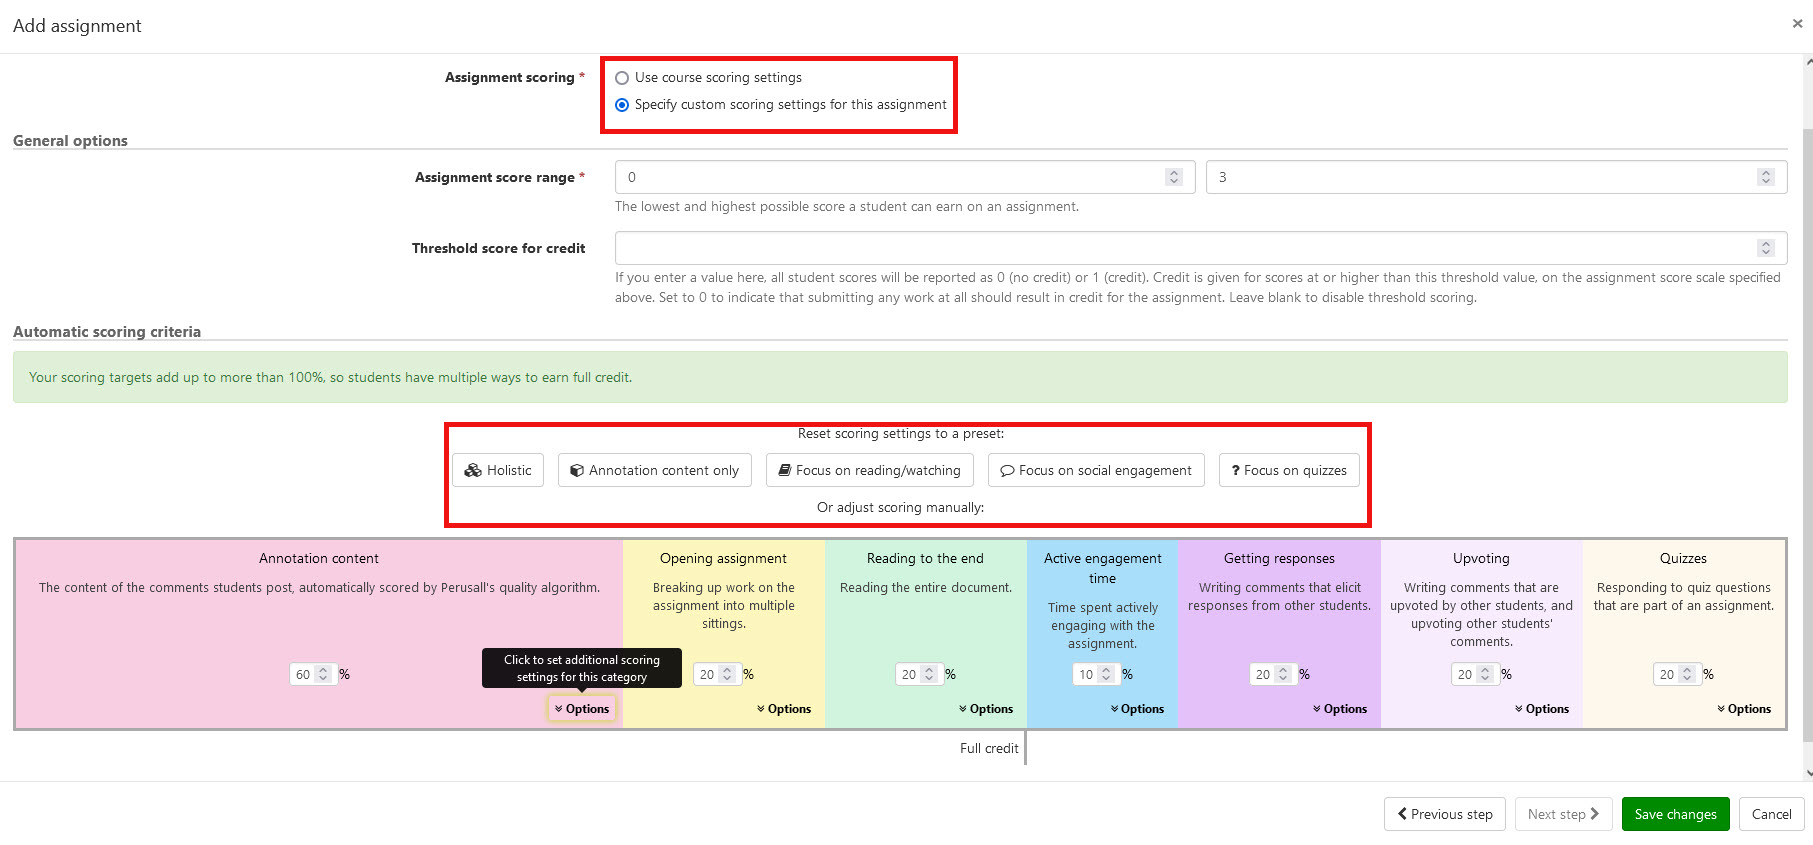Go to Previous step
This screenshot has height=845, width=1813.
coord(1444,814)
